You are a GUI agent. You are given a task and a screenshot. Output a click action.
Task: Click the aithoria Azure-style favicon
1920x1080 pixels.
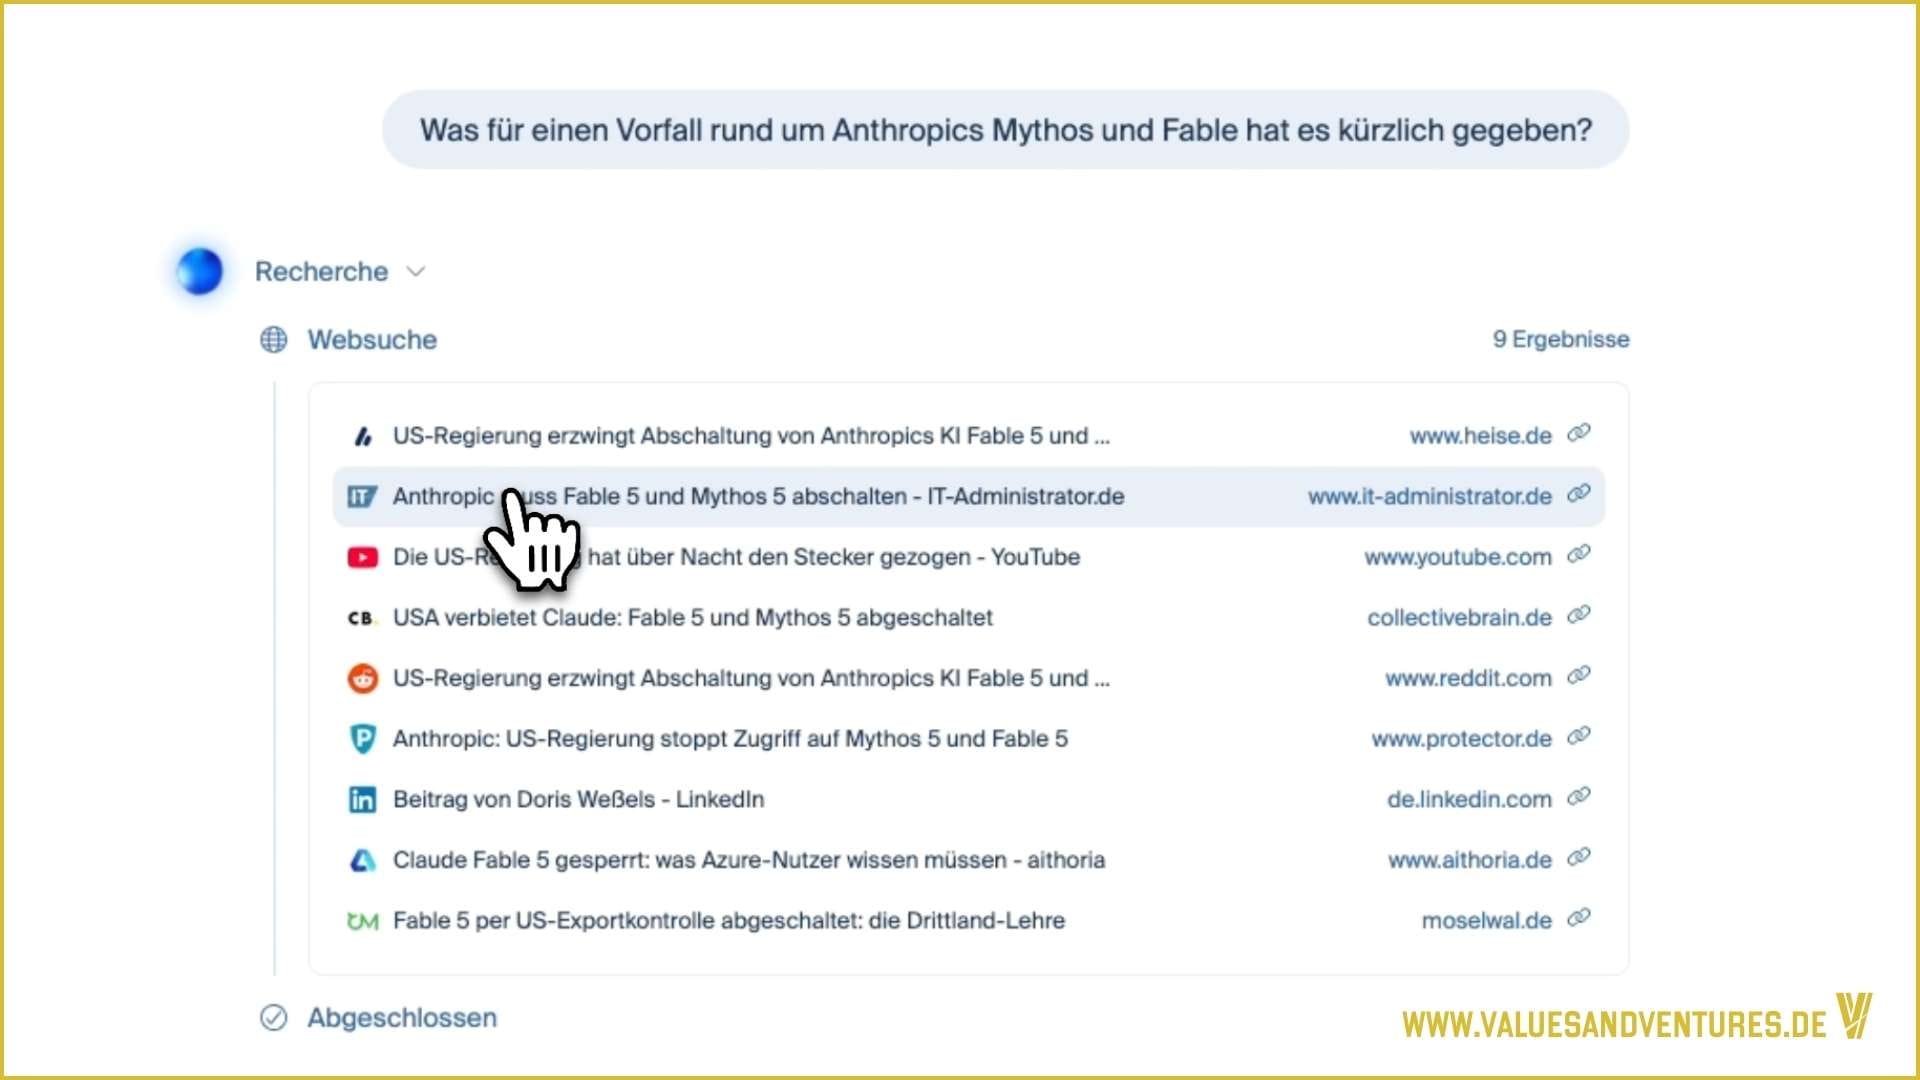(x=362, y=861)
